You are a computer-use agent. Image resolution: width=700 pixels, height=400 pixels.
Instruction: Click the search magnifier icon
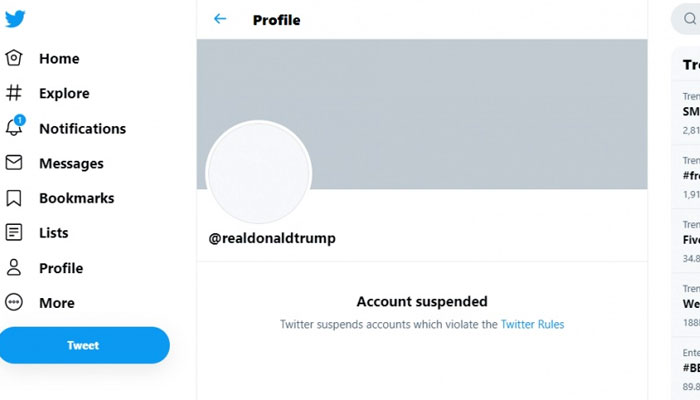coord(690,19)
